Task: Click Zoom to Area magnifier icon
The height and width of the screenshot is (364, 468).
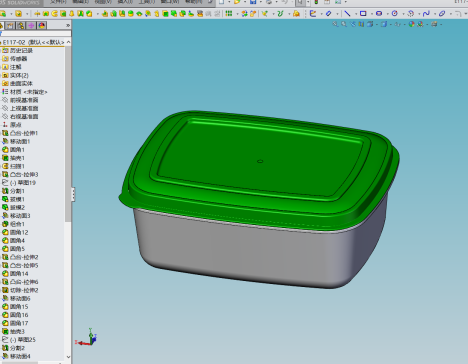Action: click(x=344, y=24)
